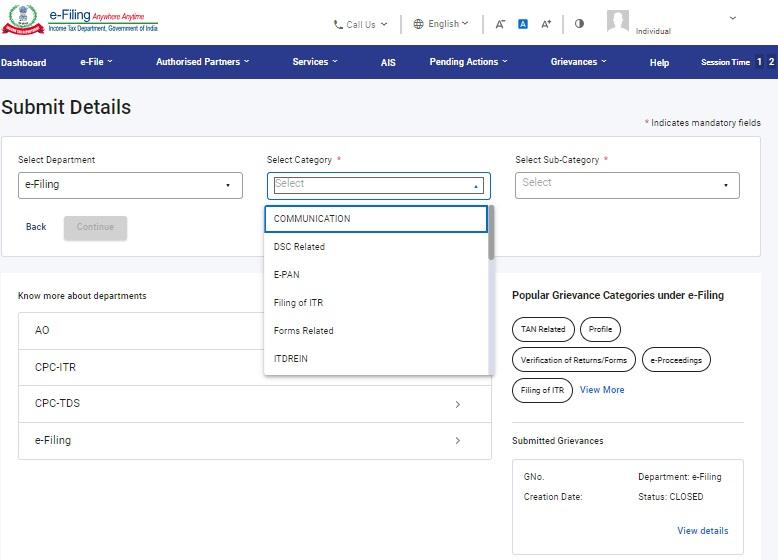Click the View More link
Screen dimensions: 778x560
(602, 390)
